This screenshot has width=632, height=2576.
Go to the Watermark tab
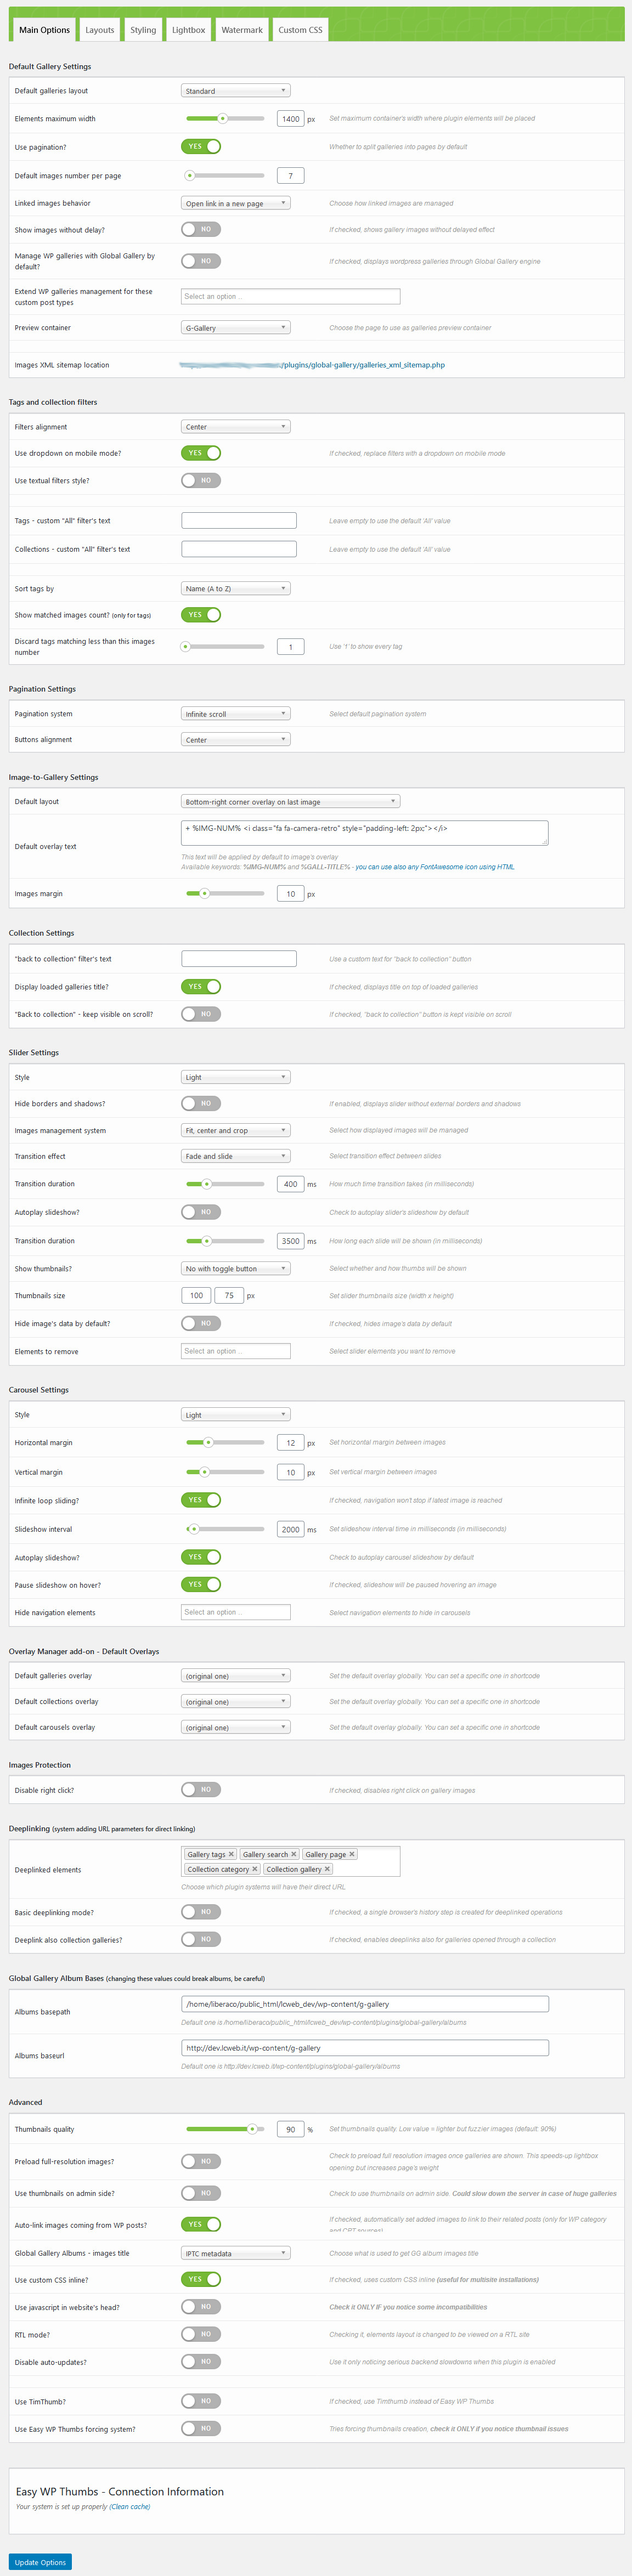[x=242, y=30]
